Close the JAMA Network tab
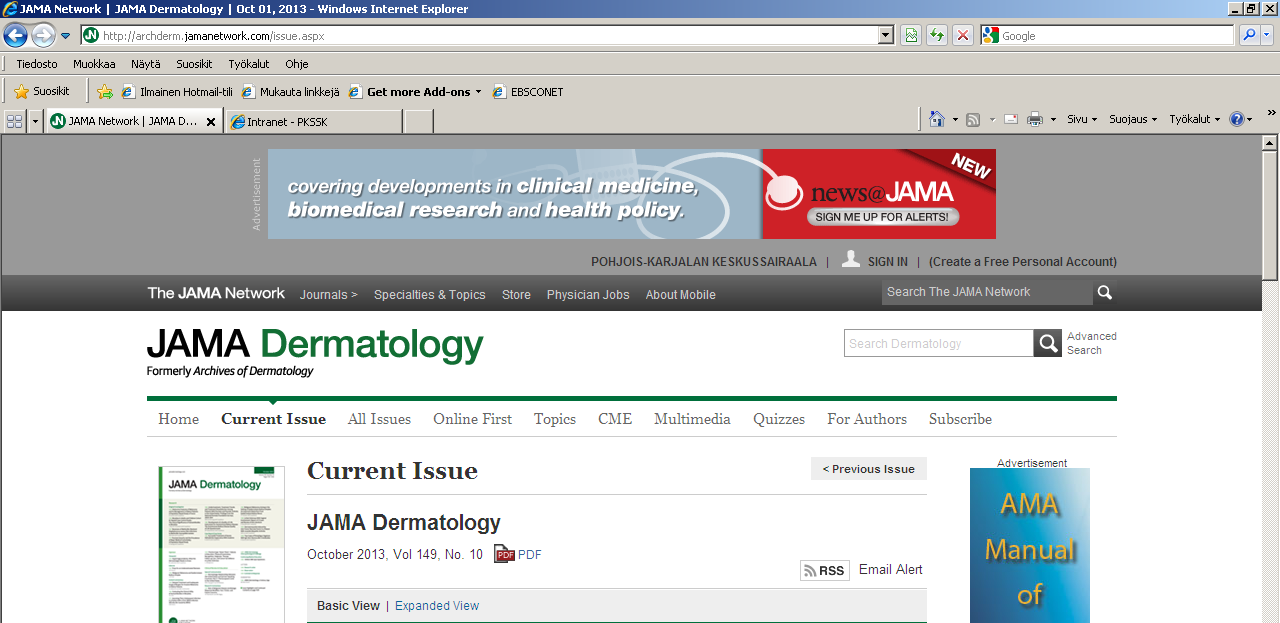The height and width of the screenshot is (623, 1280). (211, 122)
